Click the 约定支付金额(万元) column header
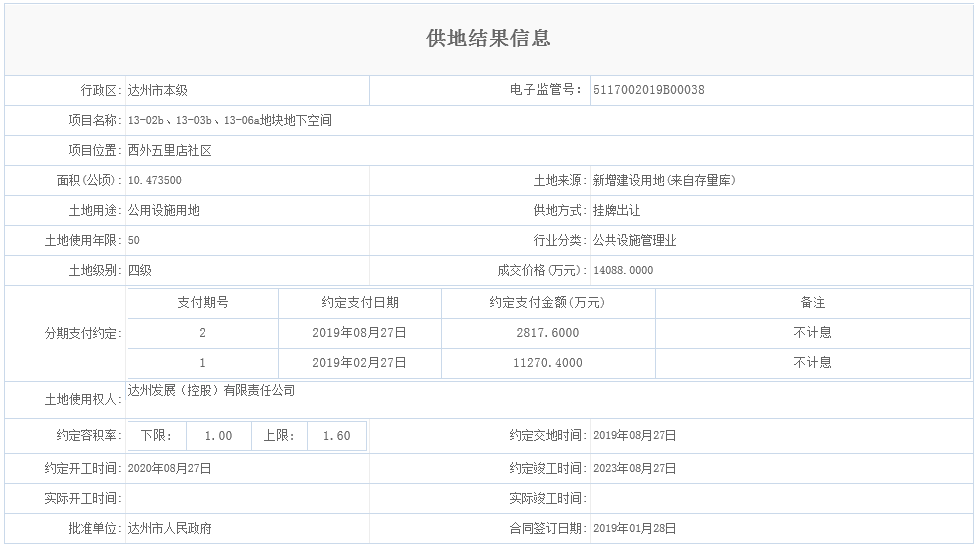976x546 pixels. point(548,303)
